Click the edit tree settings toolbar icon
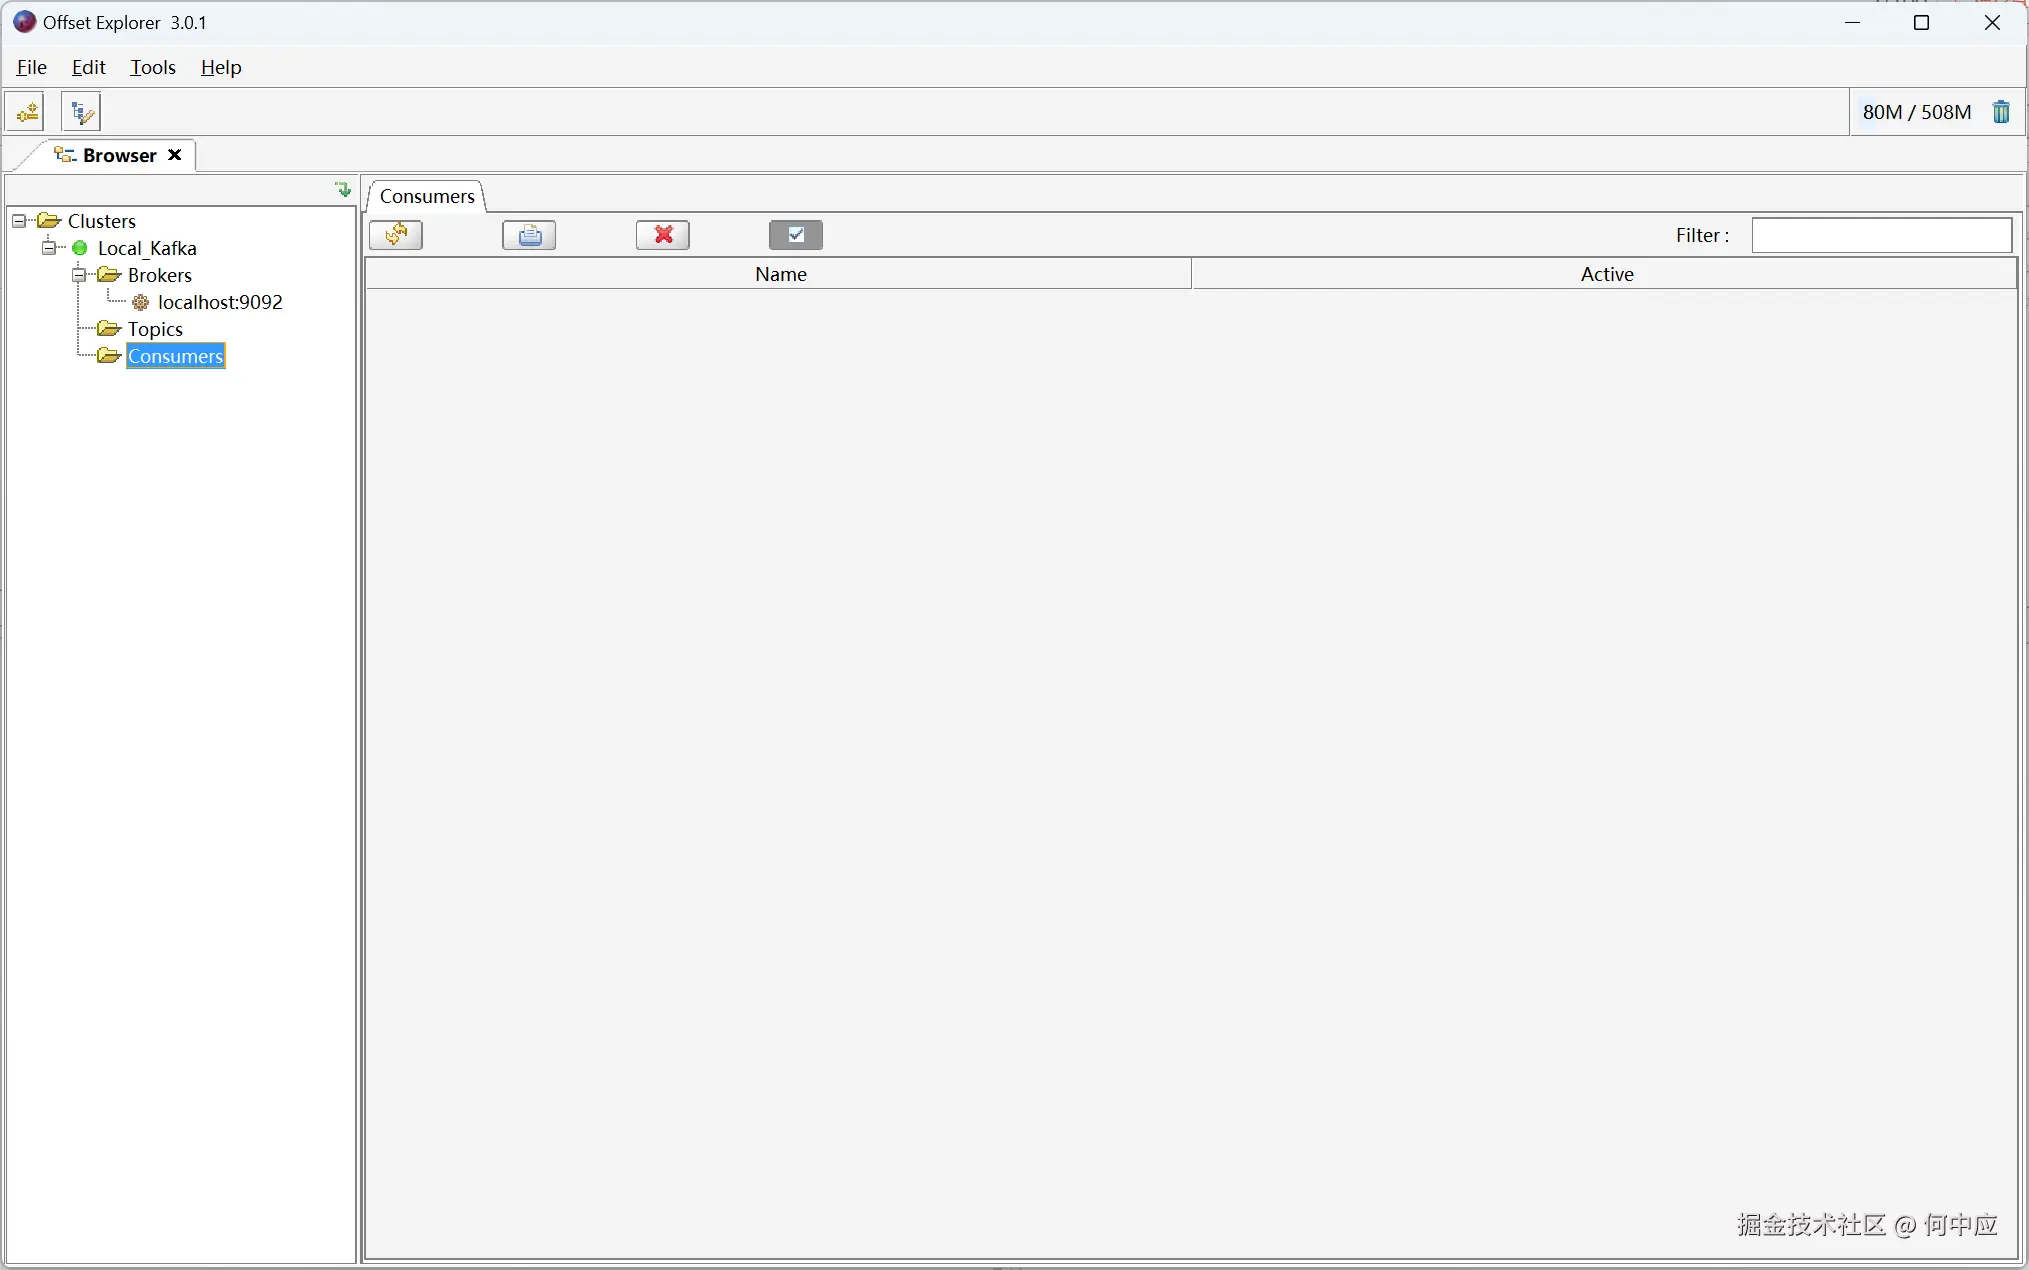This screenshot has height=1270, width=2029. [81, 111]
